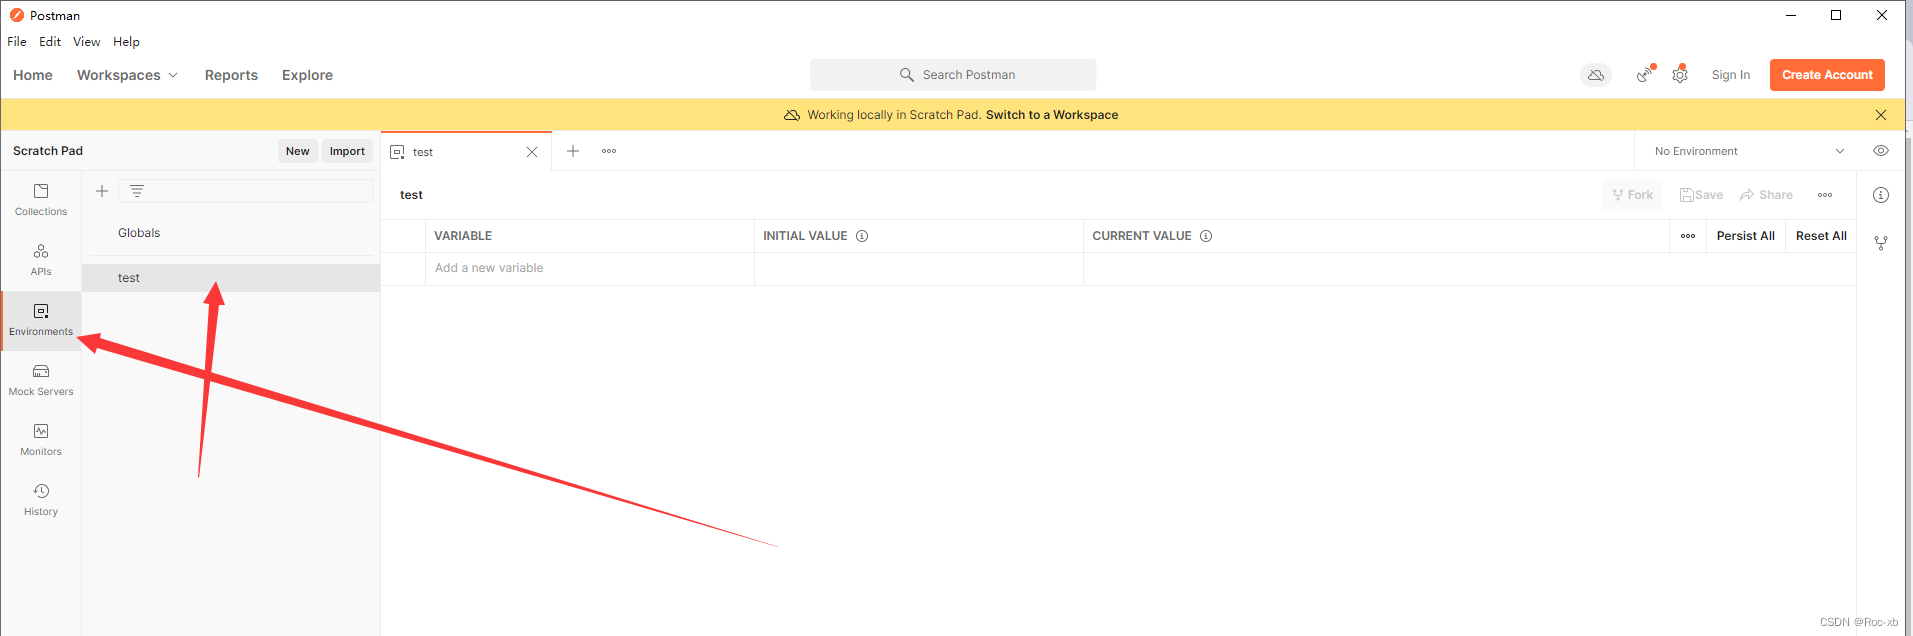Click the Share button
This screenshot has height=636, width=1913.
pyautogui.click(x=1766, y=195)
